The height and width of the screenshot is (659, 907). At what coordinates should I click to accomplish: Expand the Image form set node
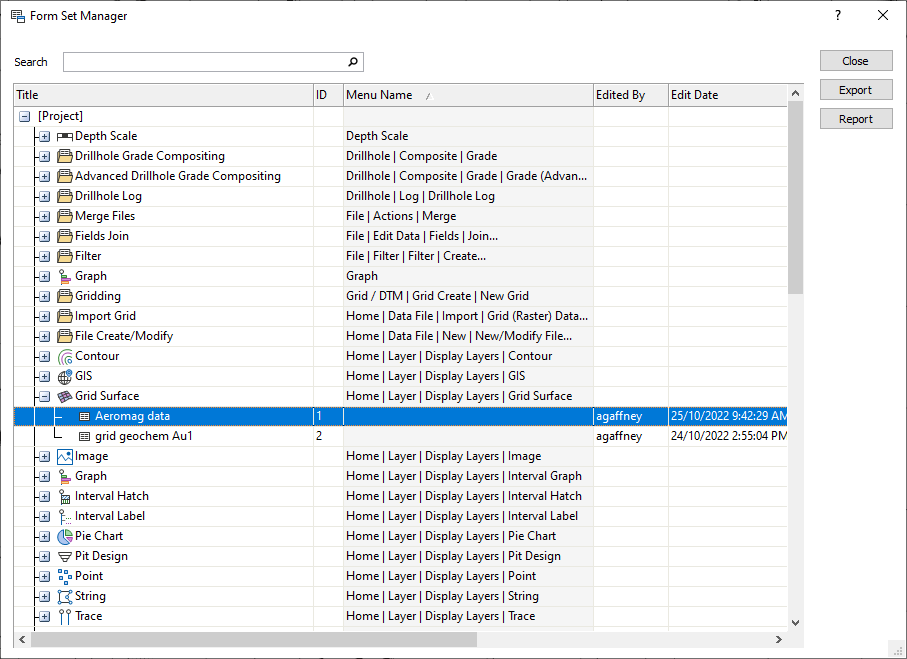[x=44, y=456]
